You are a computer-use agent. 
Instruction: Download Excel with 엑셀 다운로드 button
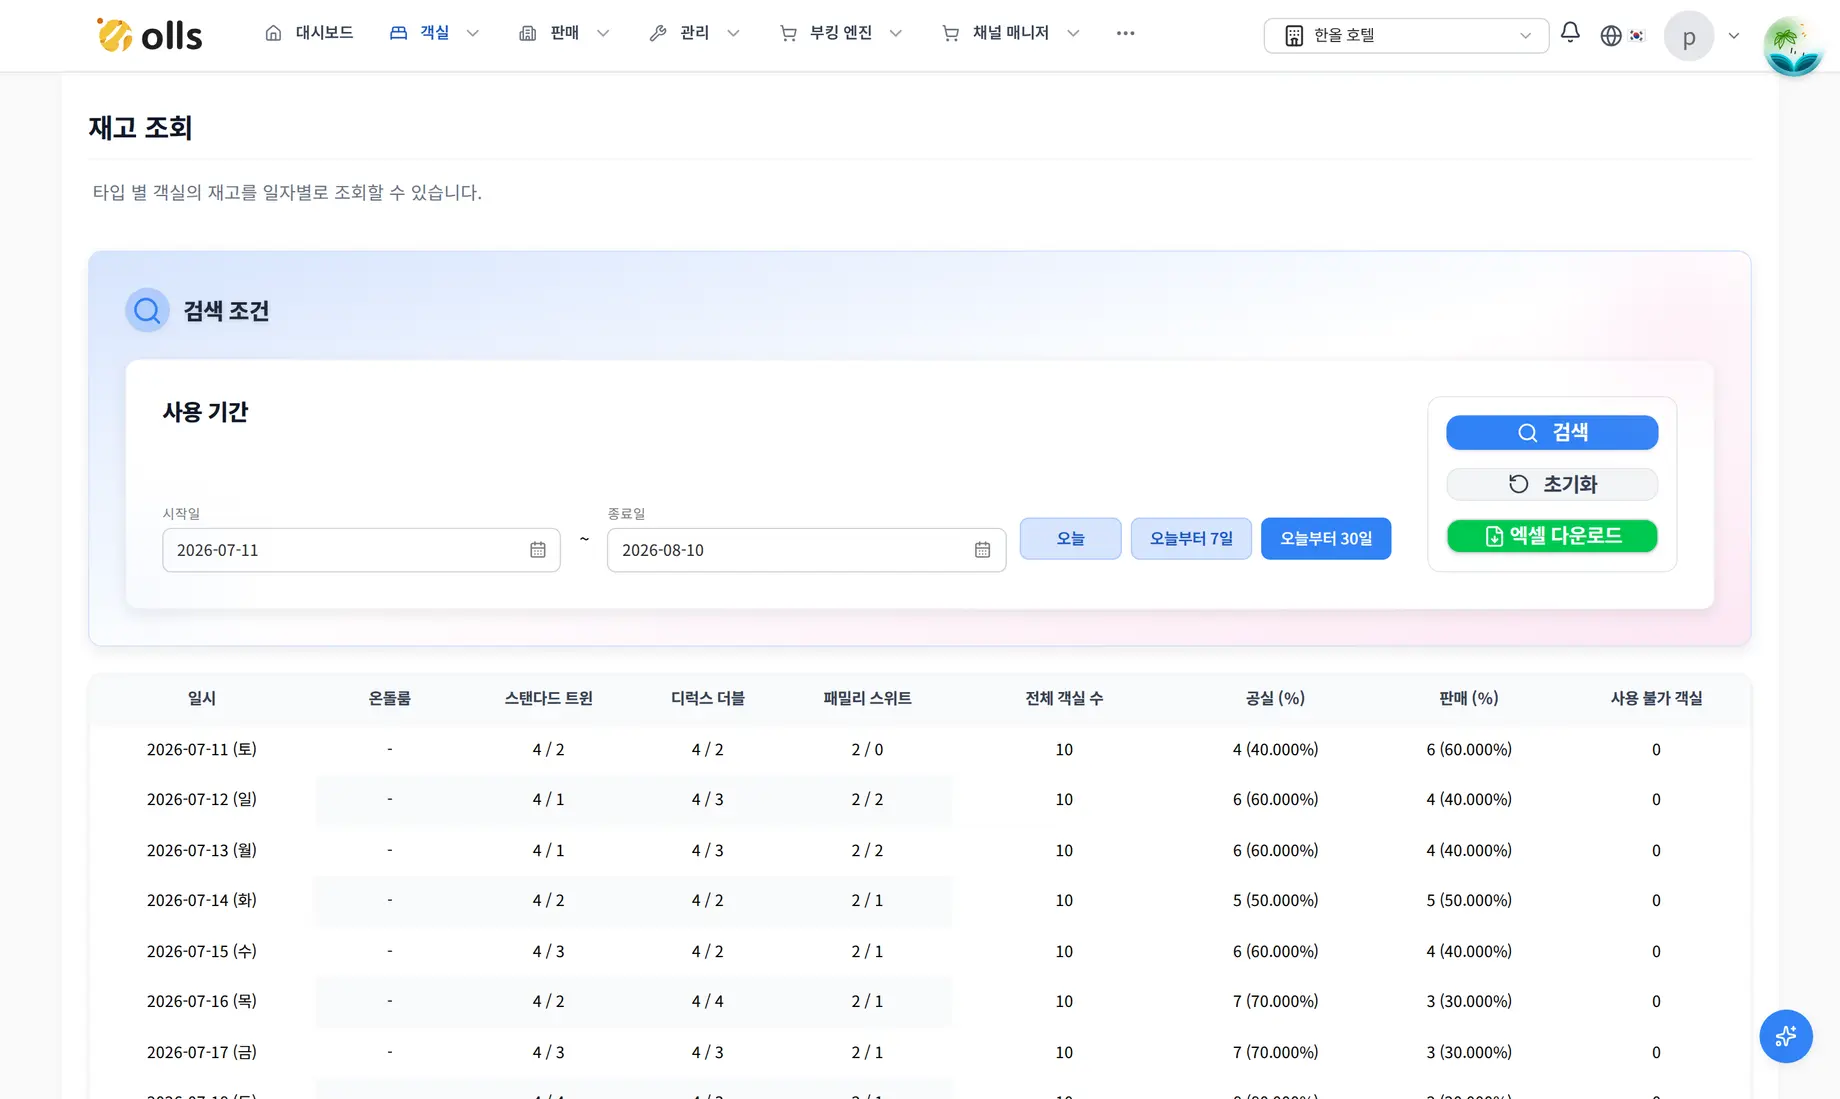pyautogui.click(x=1552, y=536)
